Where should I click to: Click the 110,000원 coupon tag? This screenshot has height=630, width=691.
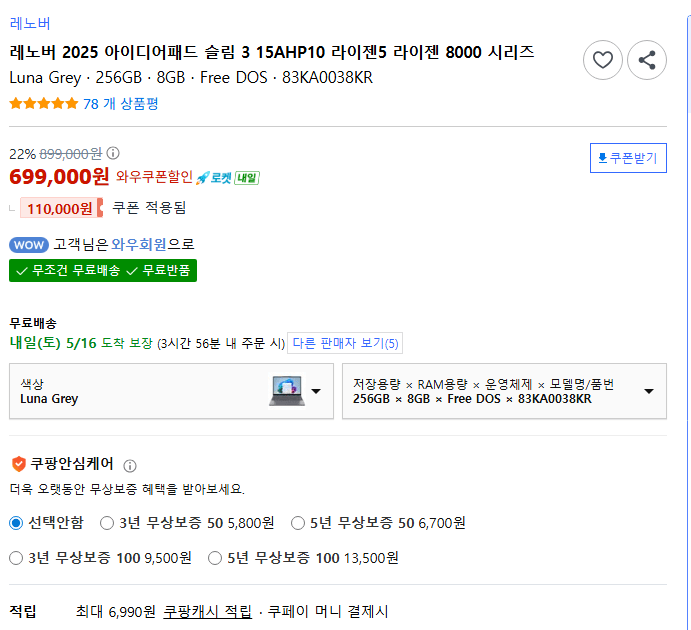(61, 208)
